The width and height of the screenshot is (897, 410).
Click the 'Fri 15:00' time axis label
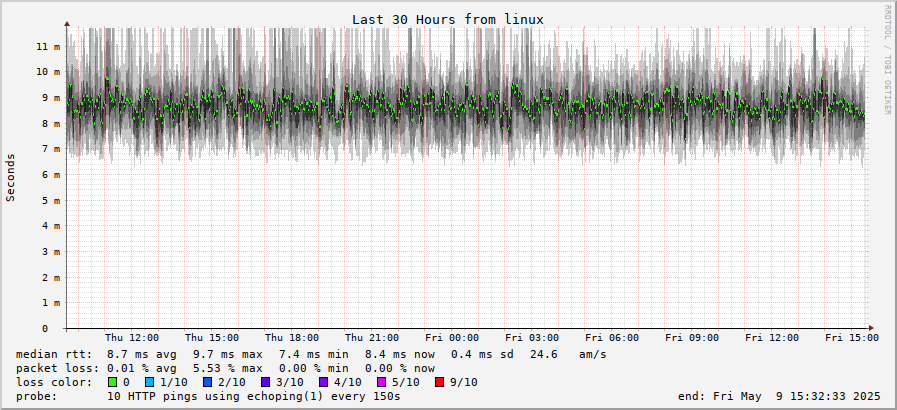852,338
